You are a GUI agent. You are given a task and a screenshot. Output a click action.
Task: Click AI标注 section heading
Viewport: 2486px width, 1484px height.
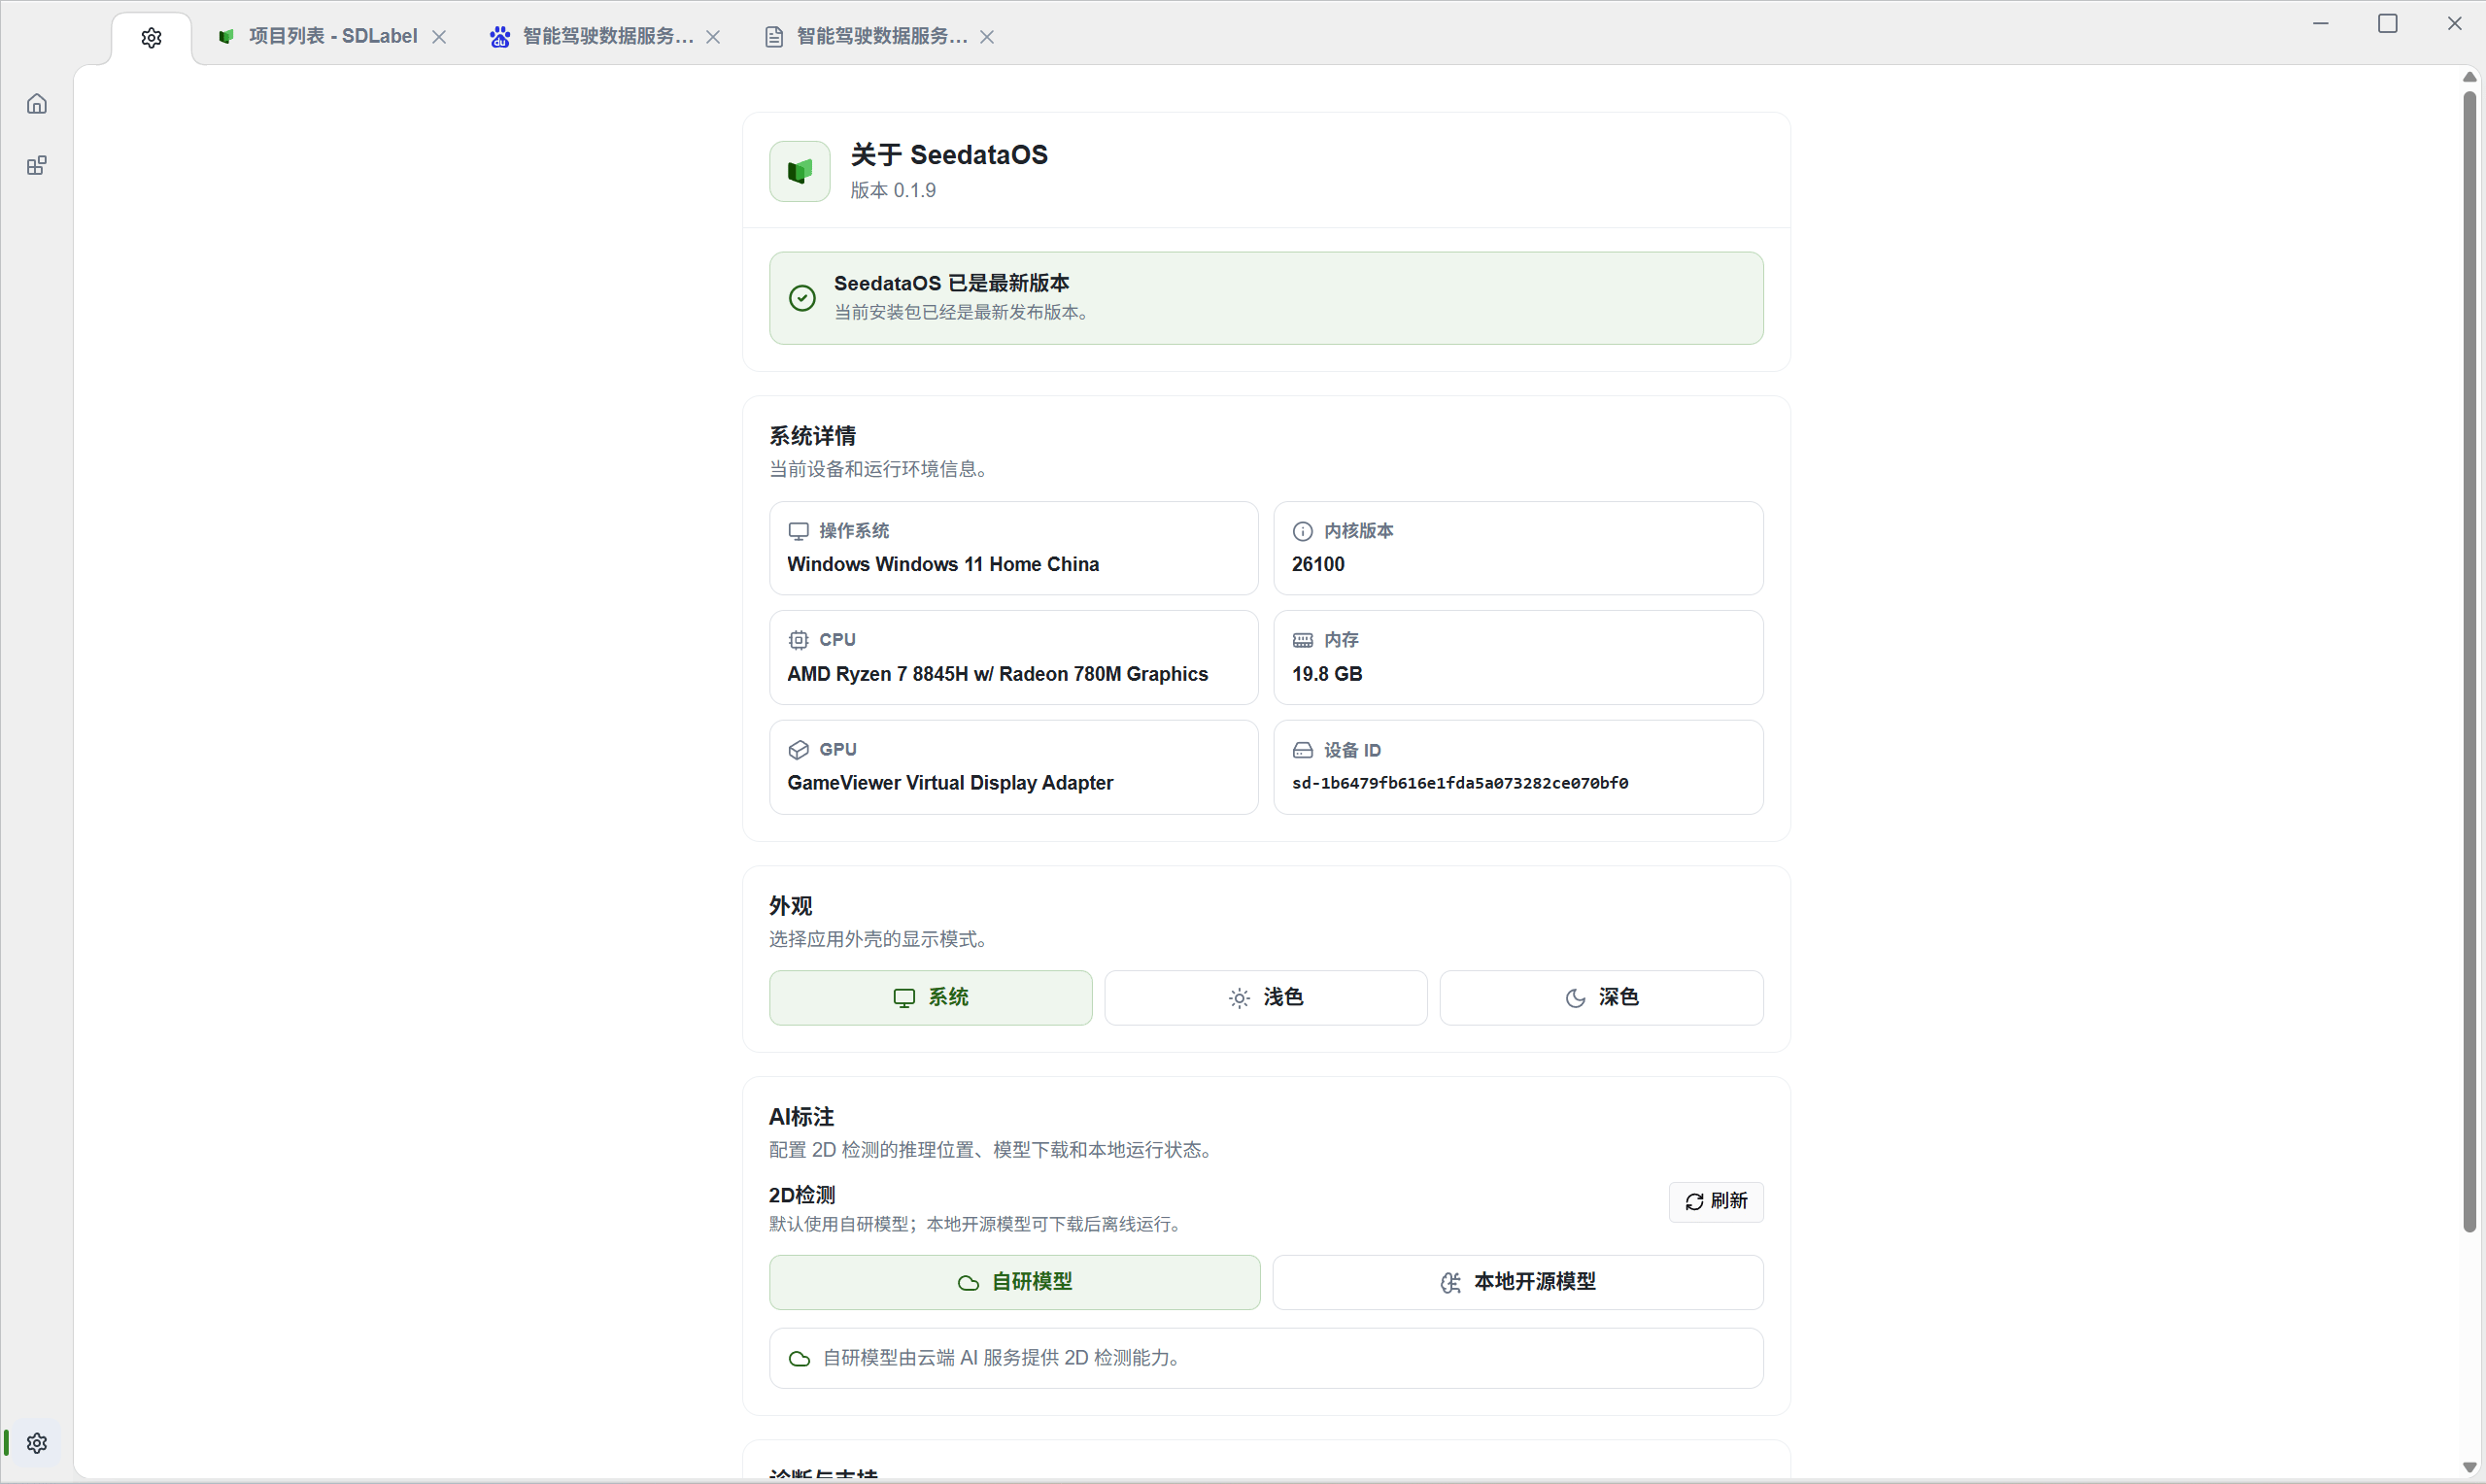pos(801,1117)
